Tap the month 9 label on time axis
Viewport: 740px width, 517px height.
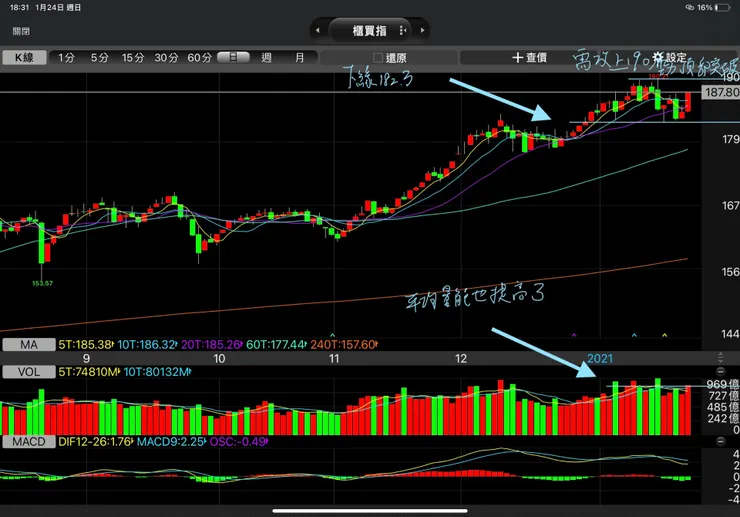click(x=86, y=358)
